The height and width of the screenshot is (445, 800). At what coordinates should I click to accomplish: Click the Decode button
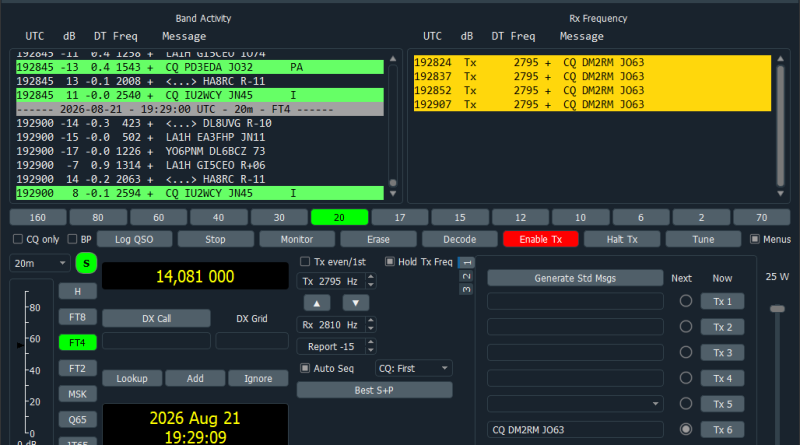tap(460, 239)
